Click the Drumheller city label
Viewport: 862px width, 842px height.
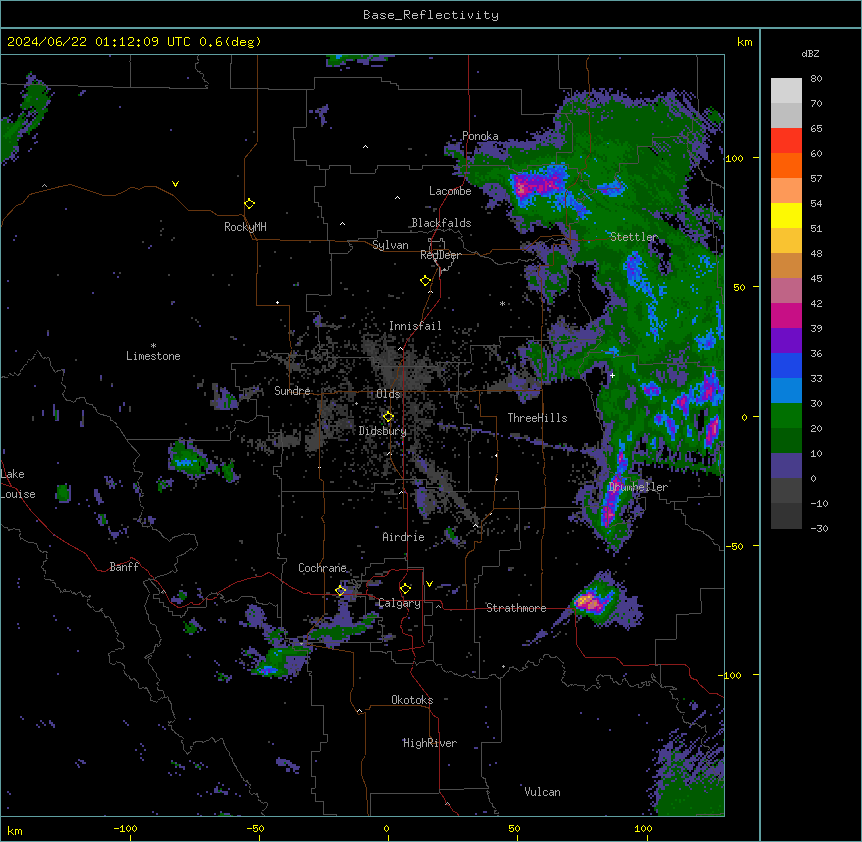coord(638,487)
